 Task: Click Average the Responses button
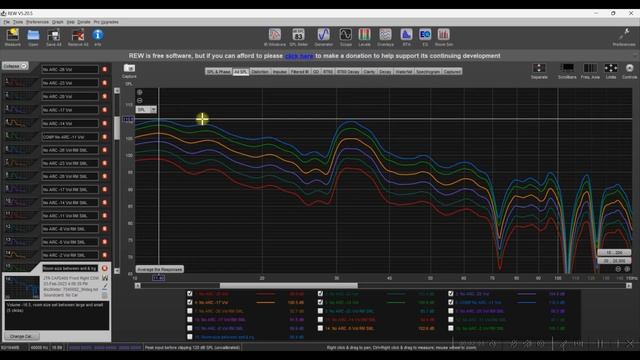point(160,269)
